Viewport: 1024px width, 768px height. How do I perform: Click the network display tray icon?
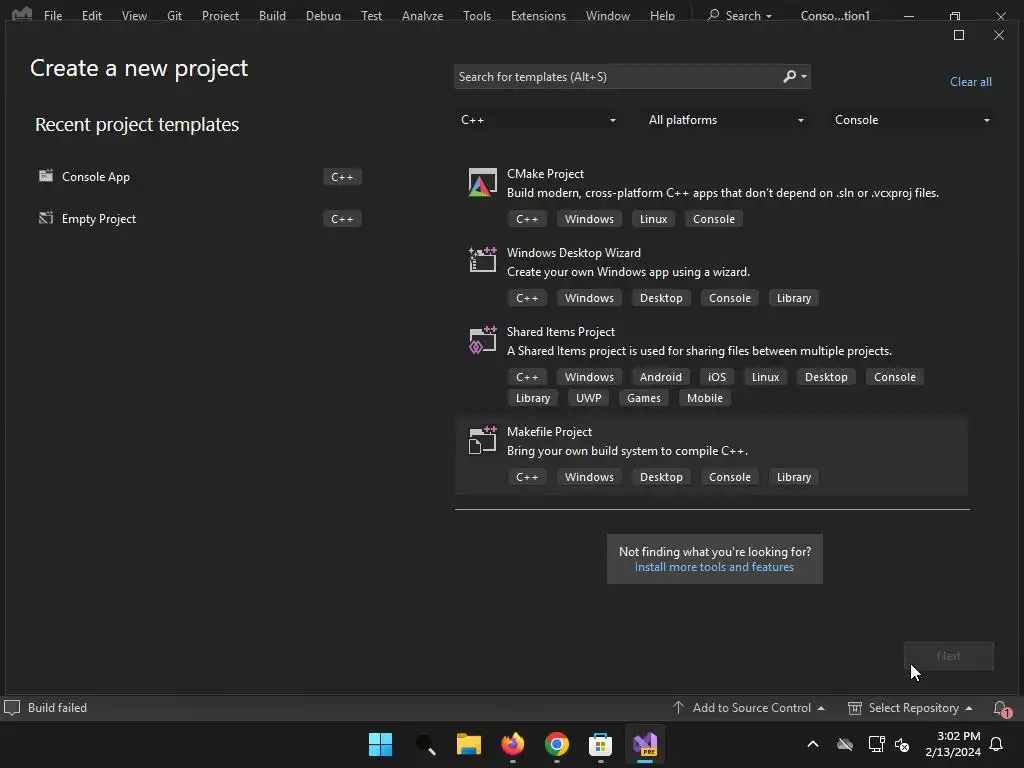click(x=876, y=744)
